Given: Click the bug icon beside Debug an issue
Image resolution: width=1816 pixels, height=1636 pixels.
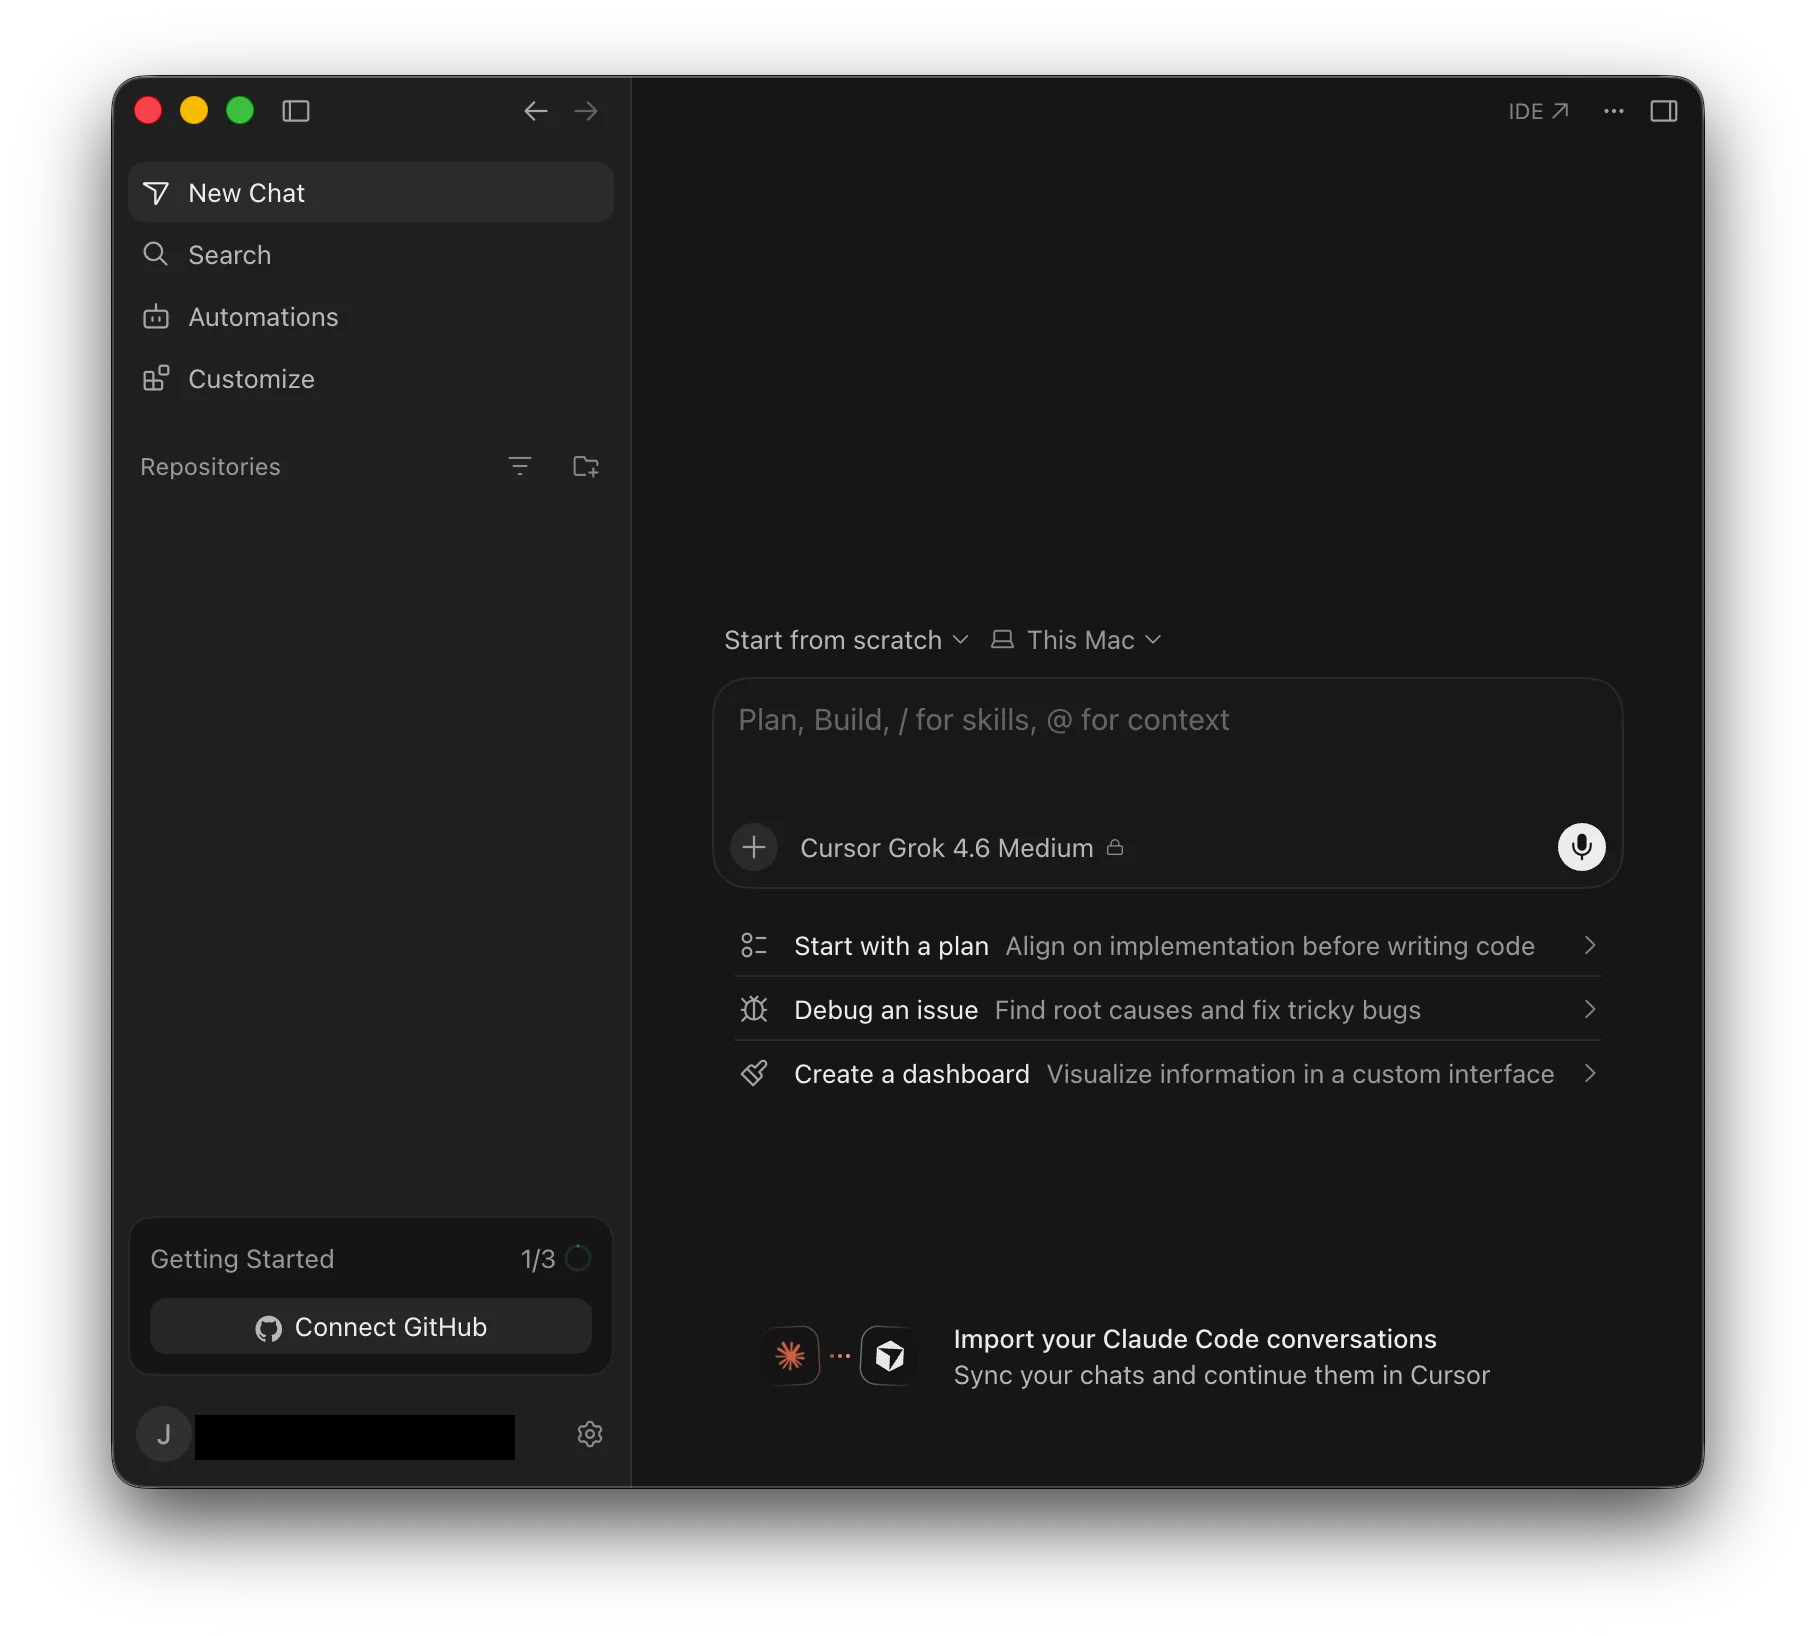Looking at the screenshot, I should click(754, 1010).
